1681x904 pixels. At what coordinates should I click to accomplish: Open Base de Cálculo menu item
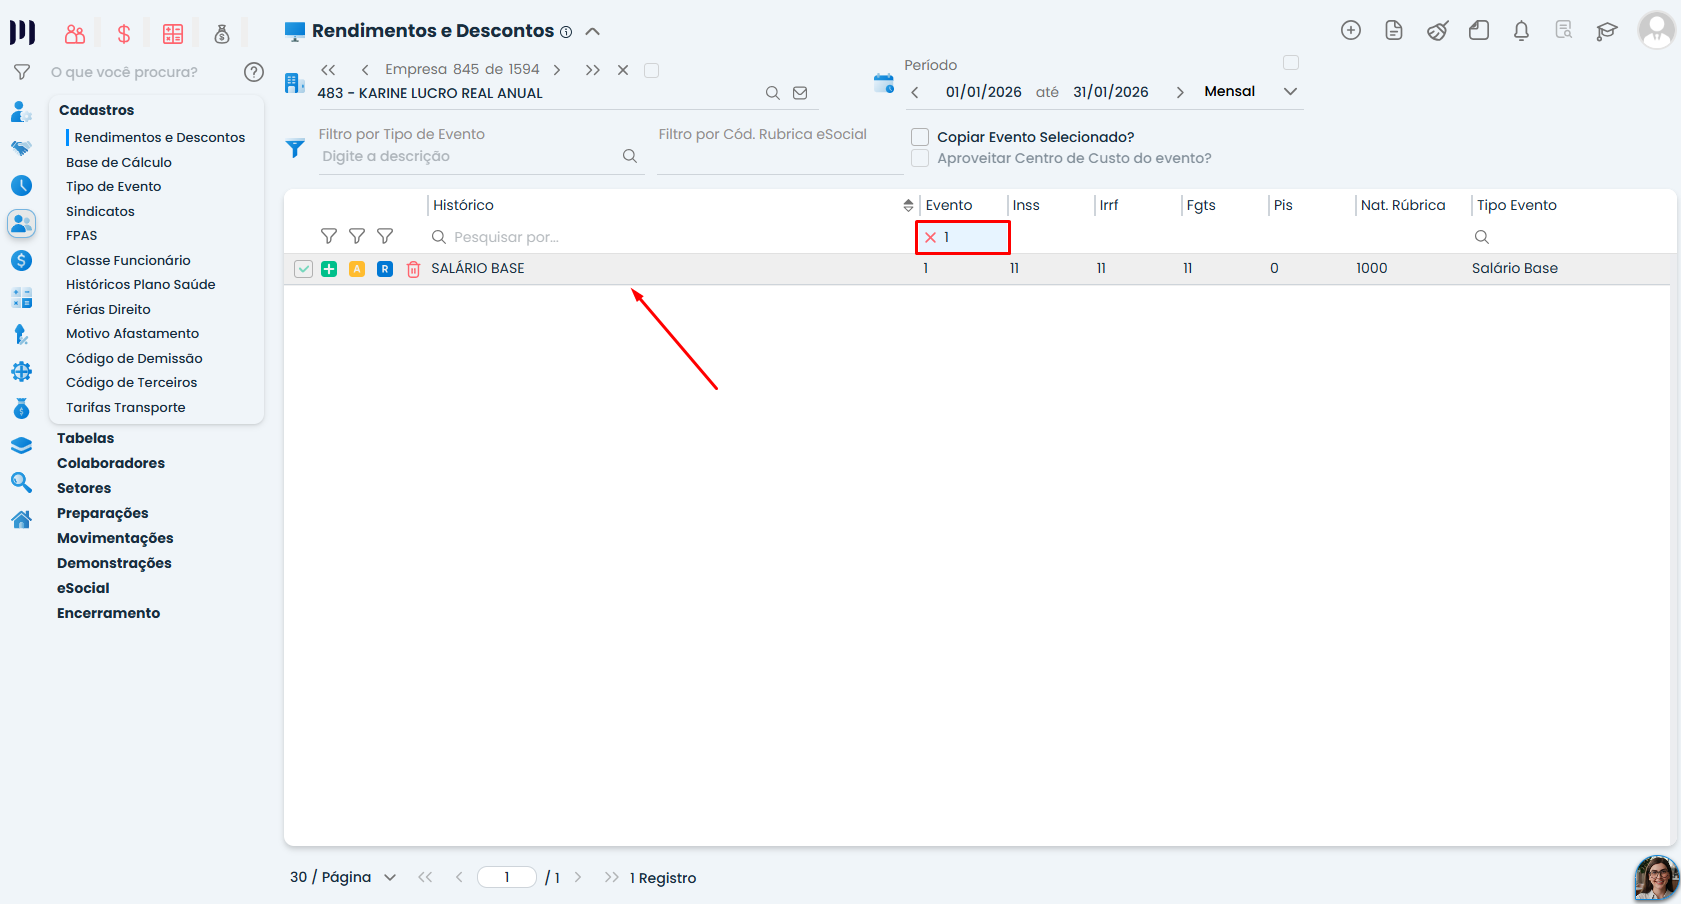119,162
